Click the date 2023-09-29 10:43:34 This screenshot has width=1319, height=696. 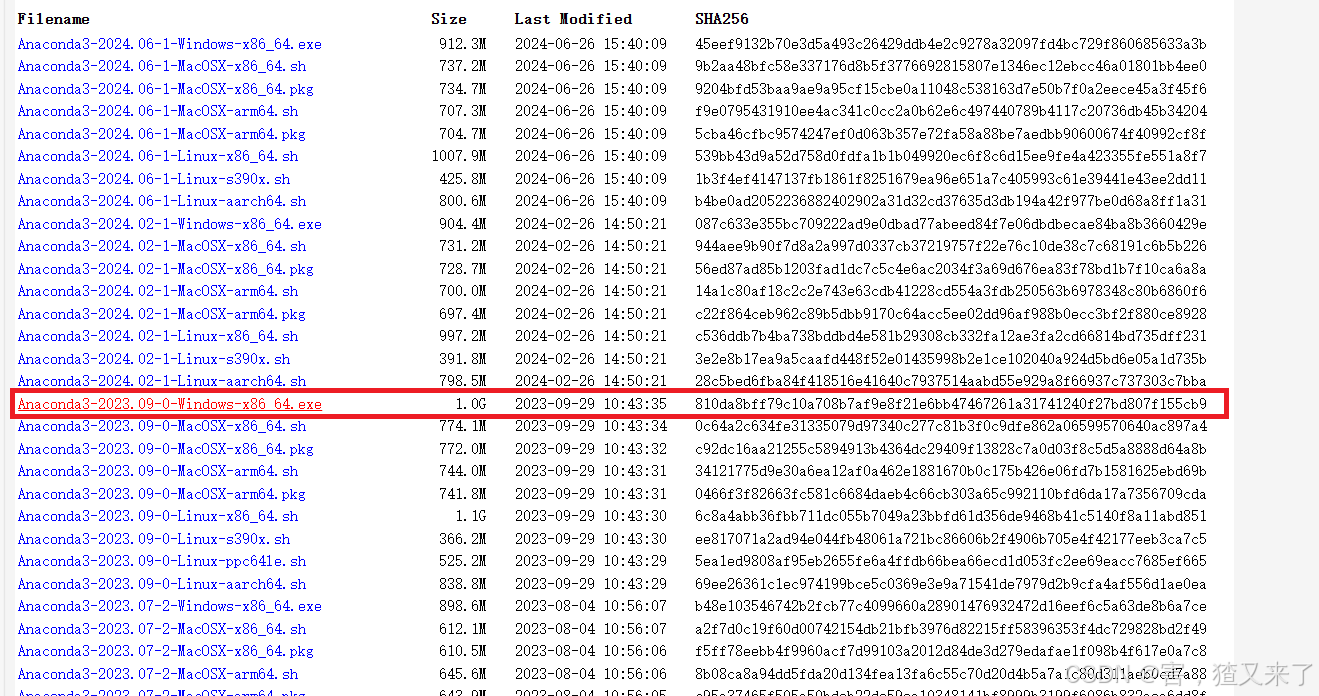[590, 426]
